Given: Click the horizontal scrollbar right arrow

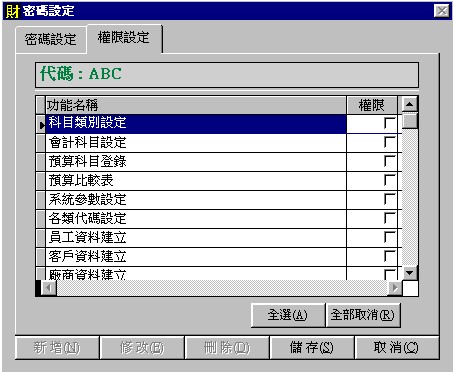Looking at the screenshot, I should (395, 288).
